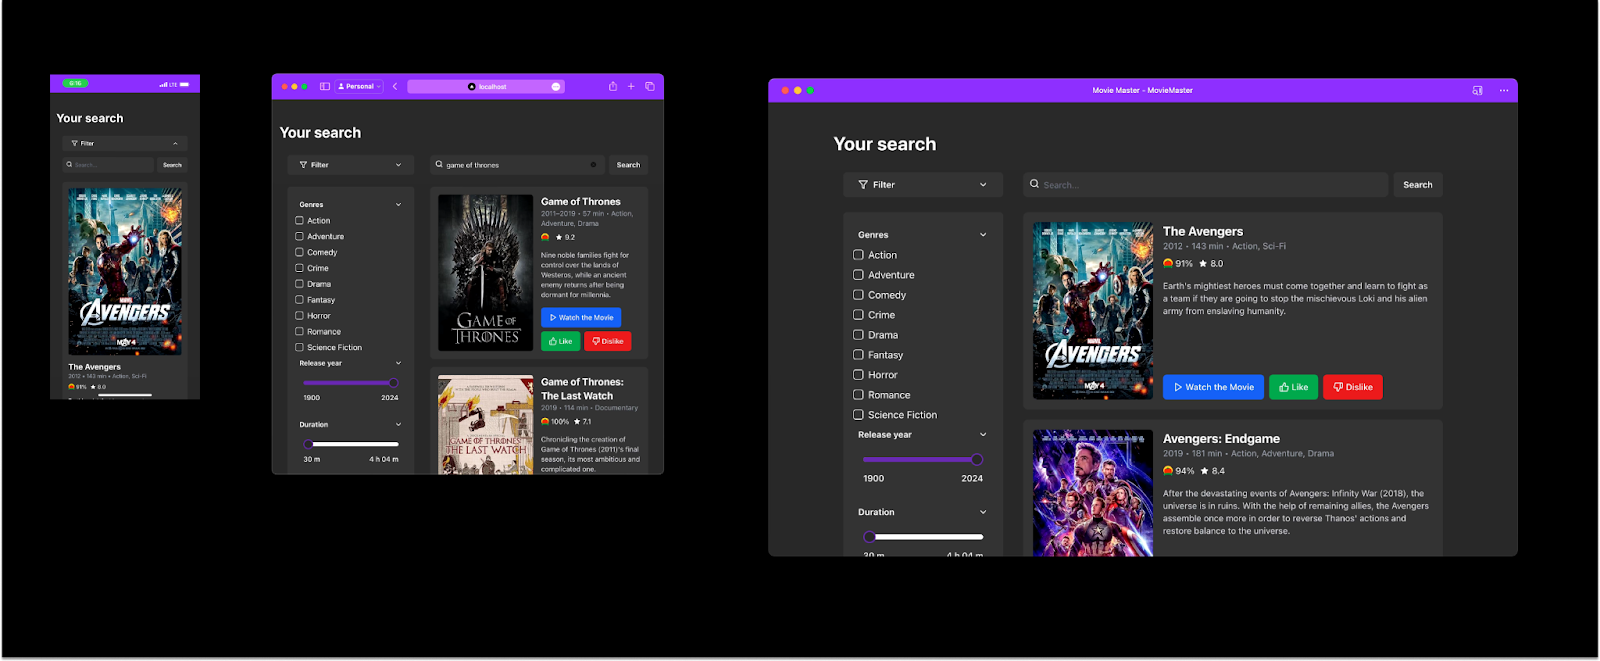Screen dimensions: 1600x661
Task: Tick the Comedy checkbox in desktop app window
Action: (858, 295)
